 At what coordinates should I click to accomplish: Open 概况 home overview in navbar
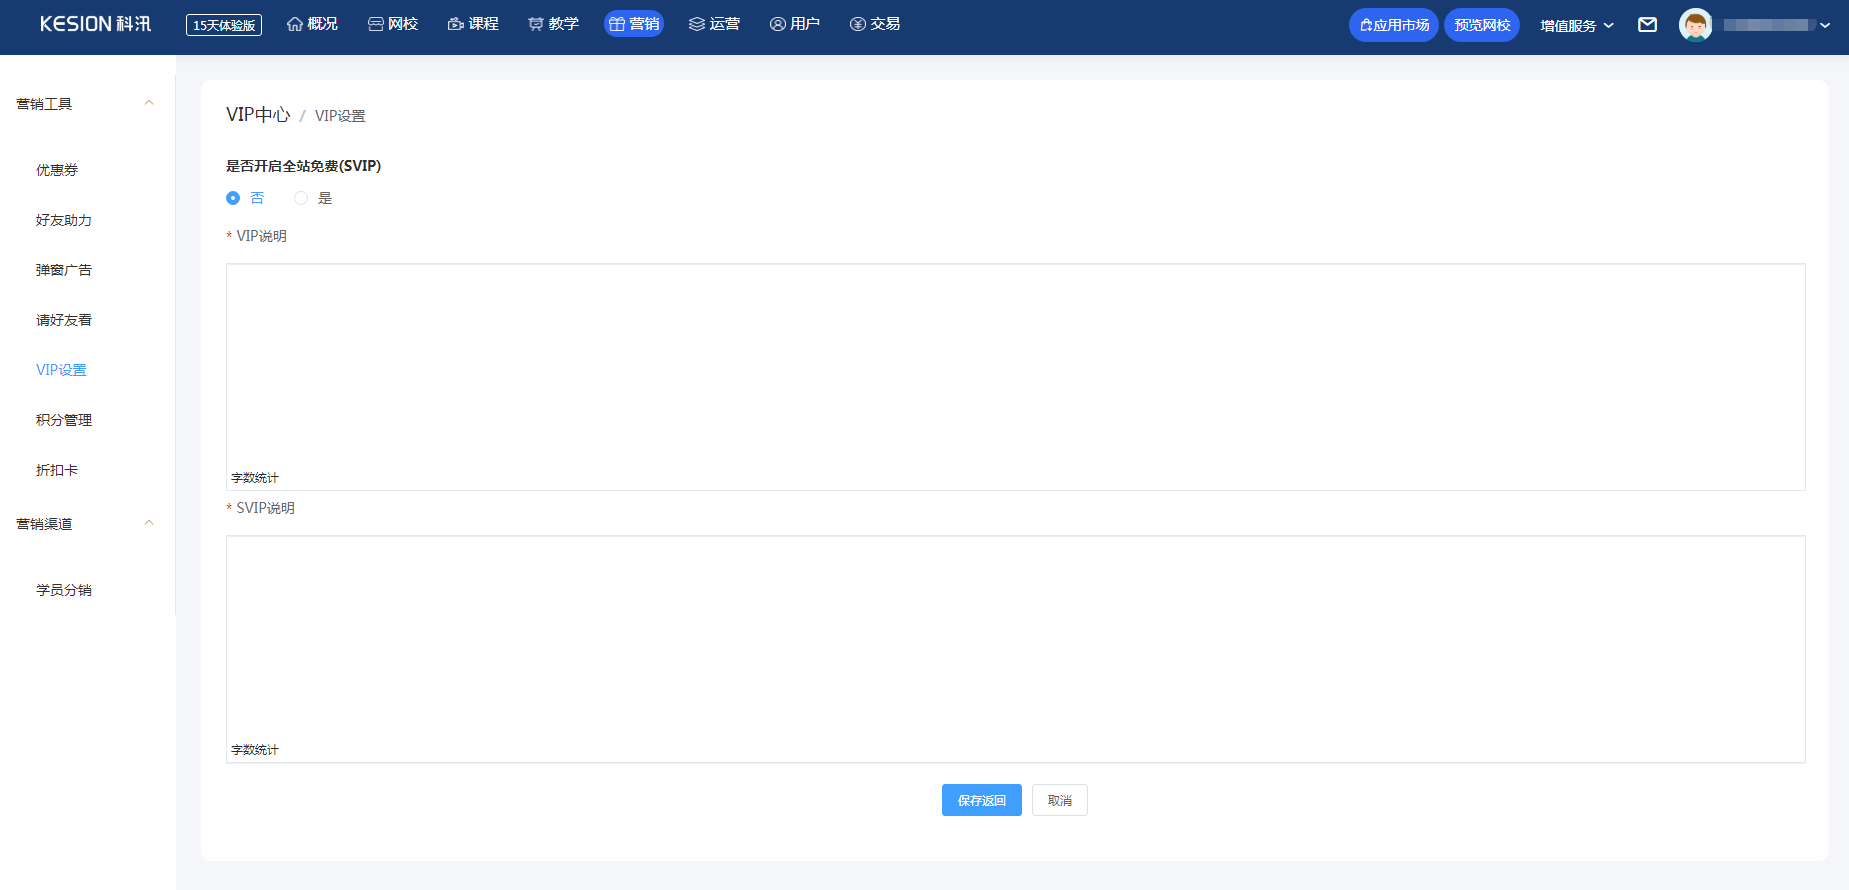[x=312, y=24]
